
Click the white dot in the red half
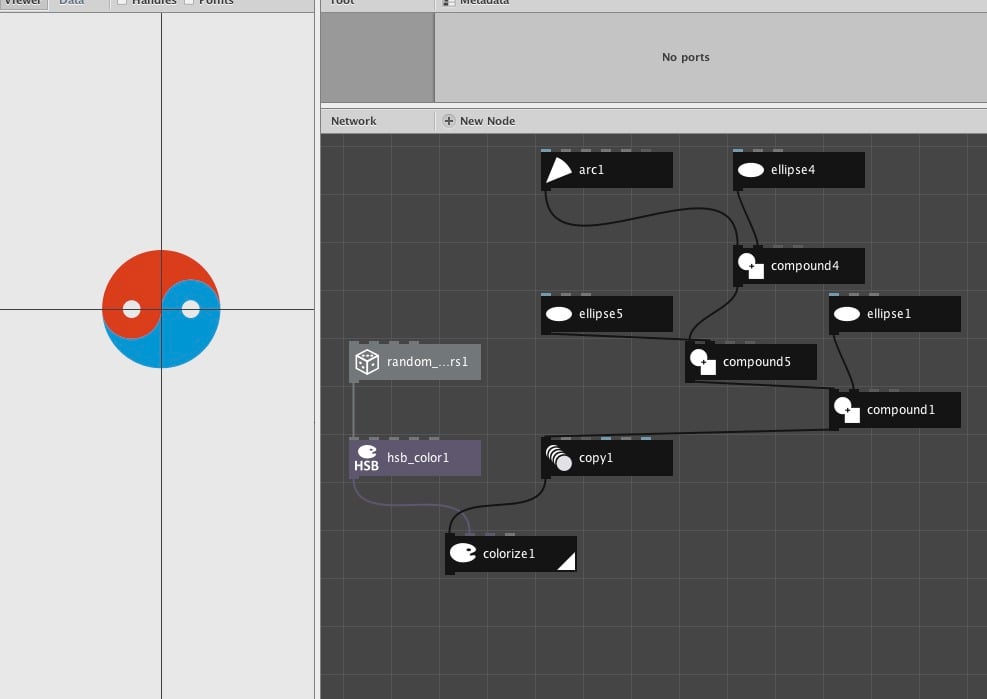pyautogui.click(x=132, y=309)
